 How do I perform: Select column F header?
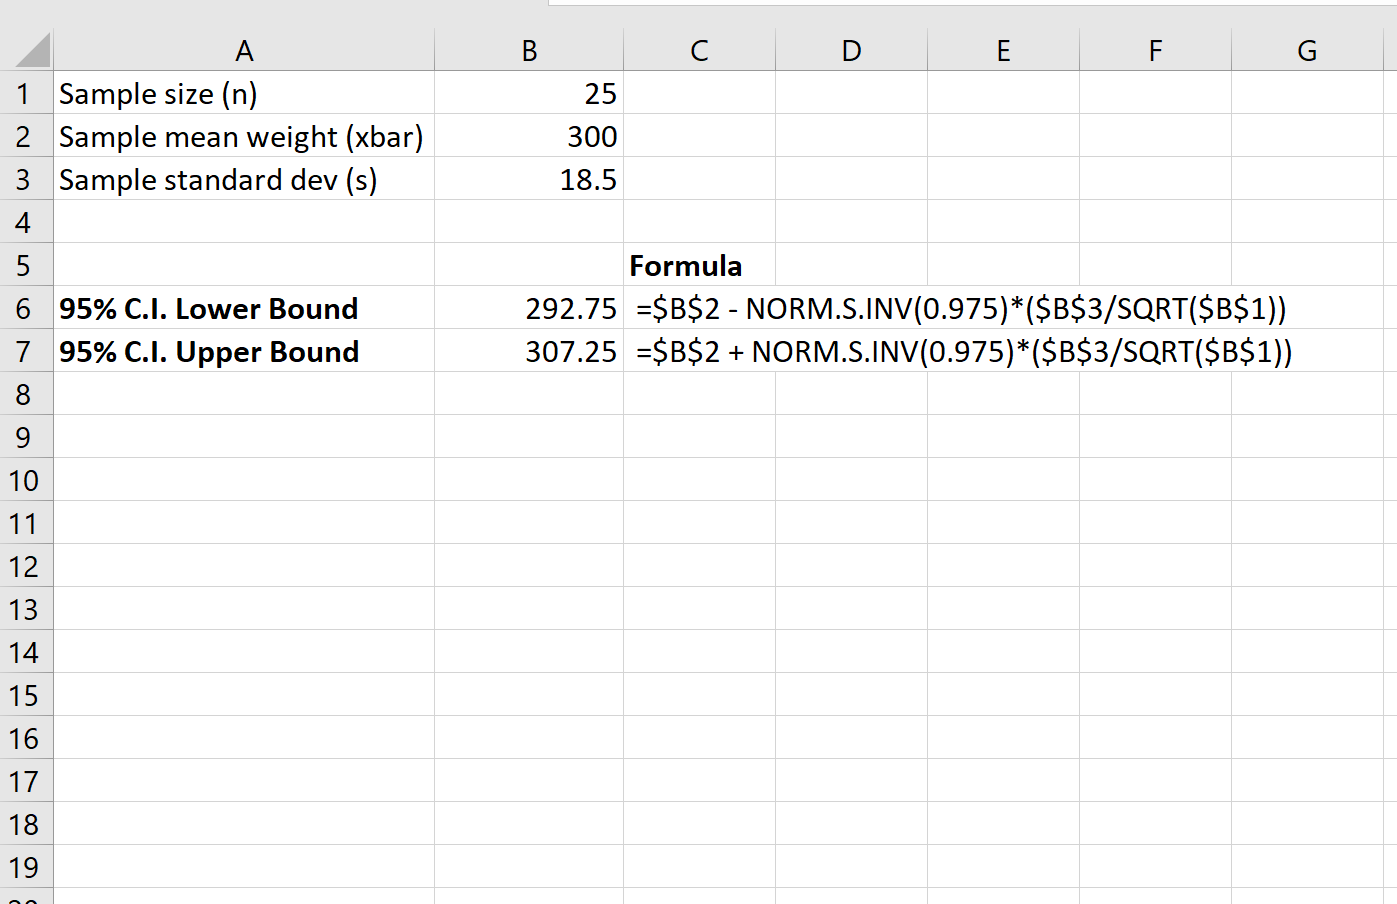click(x=1155, y=51)
